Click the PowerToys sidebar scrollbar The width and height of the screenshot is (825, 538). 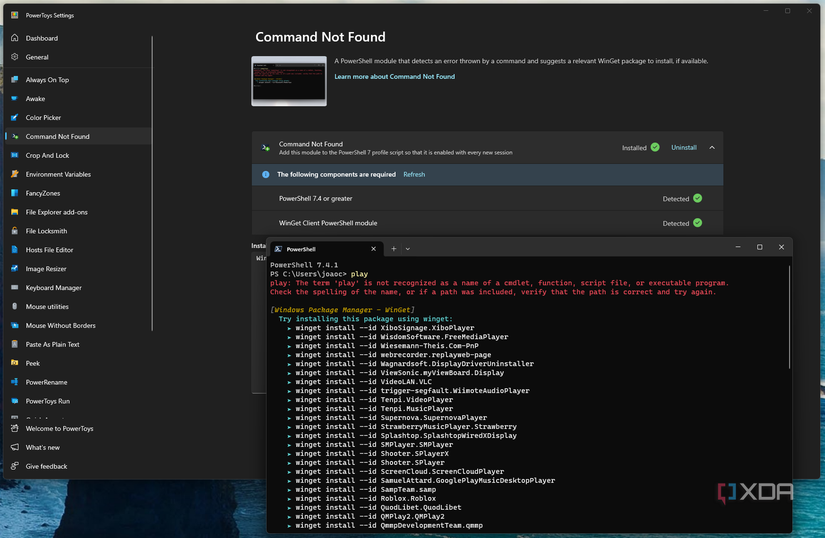click(152, 183)
